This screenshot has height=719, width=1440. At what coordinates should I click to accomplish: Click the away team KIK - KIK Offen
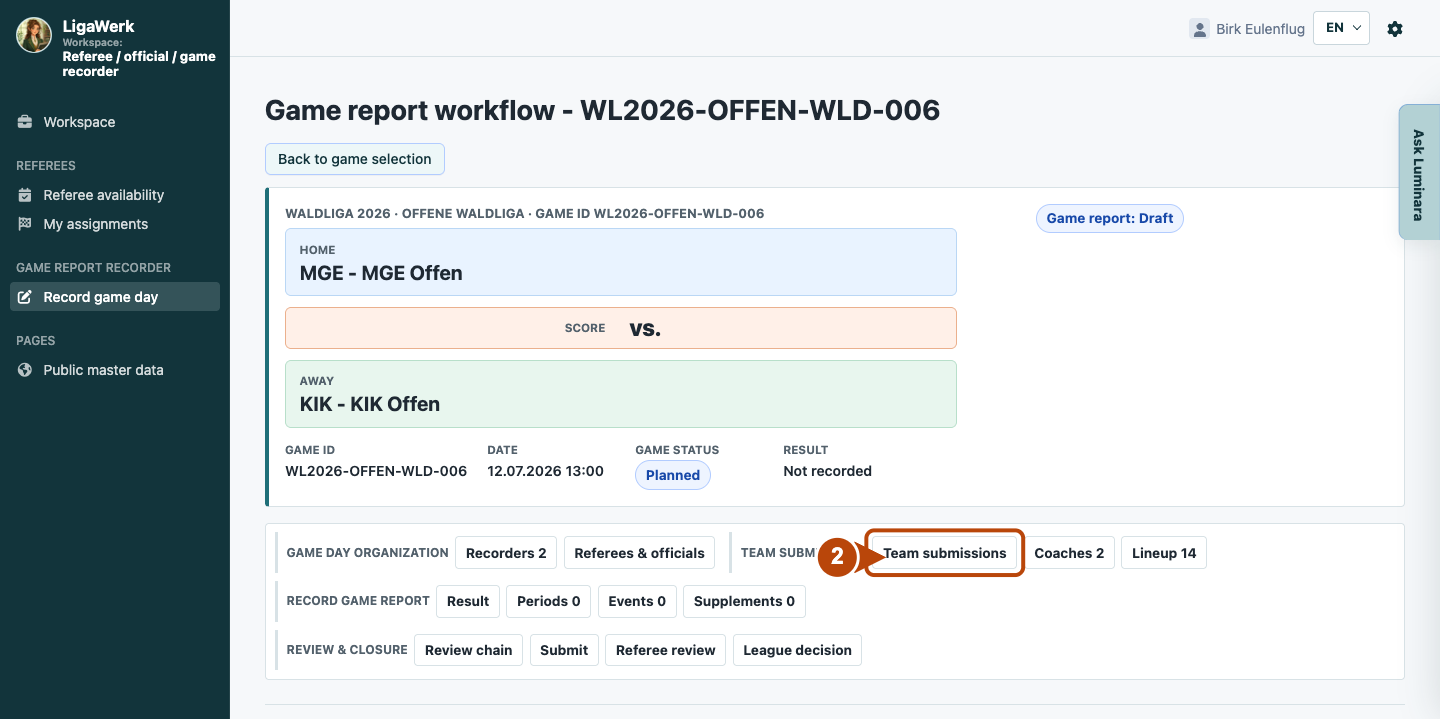(x=621, y=394)
